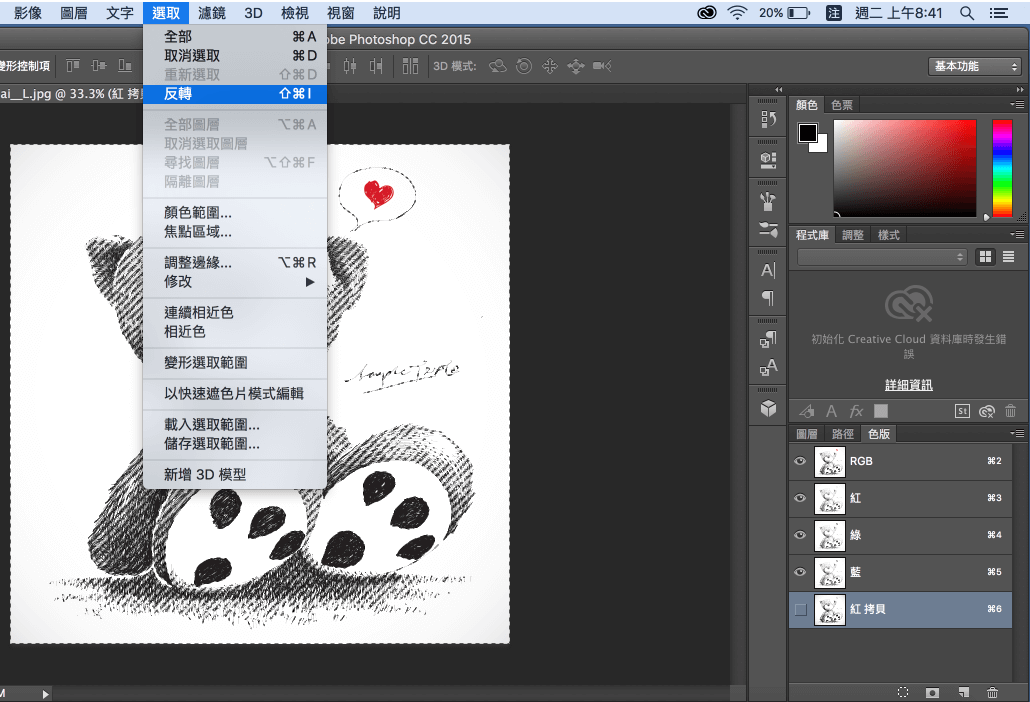Open the Character panel icon
Image resolution: width=1030 pixels, height=702 pixels.
768,270
